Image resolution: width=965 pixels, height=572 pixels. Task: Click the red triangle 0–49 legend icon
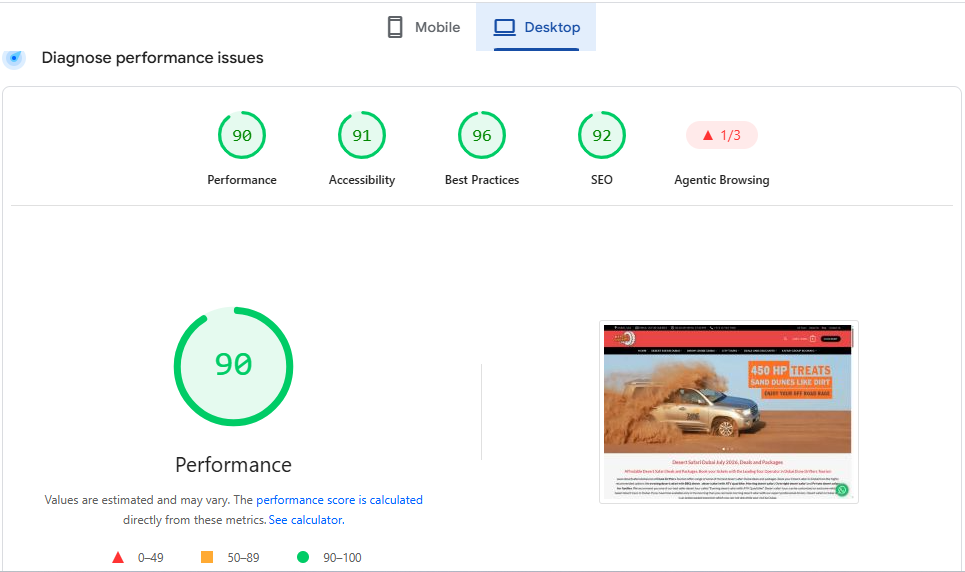pyautogui.click(x=118, y=558)
